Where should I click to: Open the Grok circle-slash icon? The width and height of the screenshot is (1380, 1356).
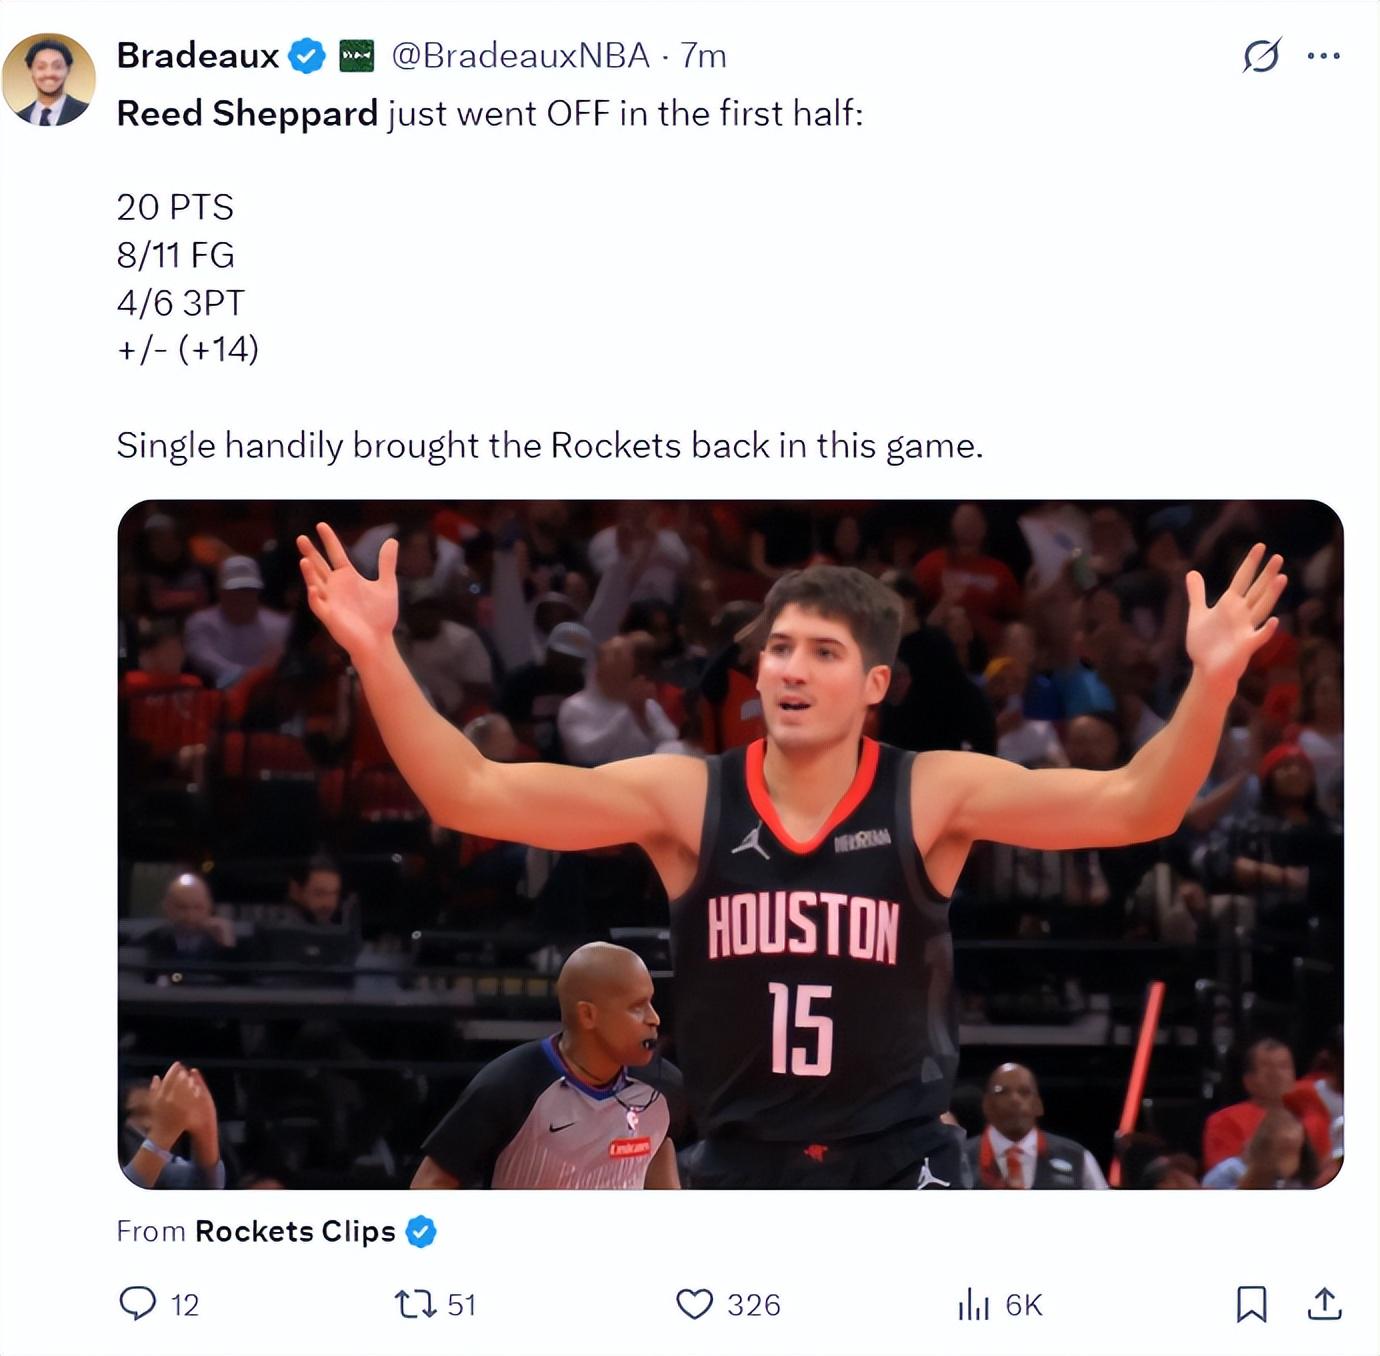pyautogui.click(x=1261, y=55)
